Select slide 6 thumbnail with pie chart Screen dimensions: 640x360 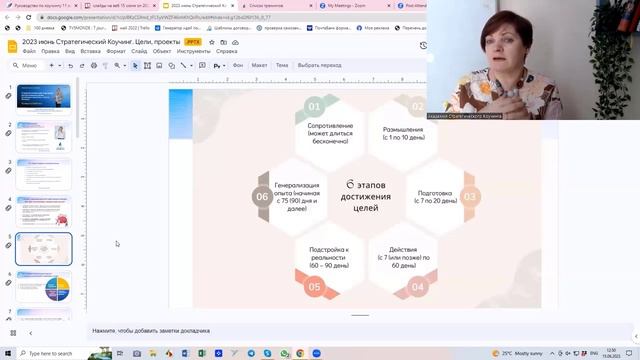tap(44, 287)
